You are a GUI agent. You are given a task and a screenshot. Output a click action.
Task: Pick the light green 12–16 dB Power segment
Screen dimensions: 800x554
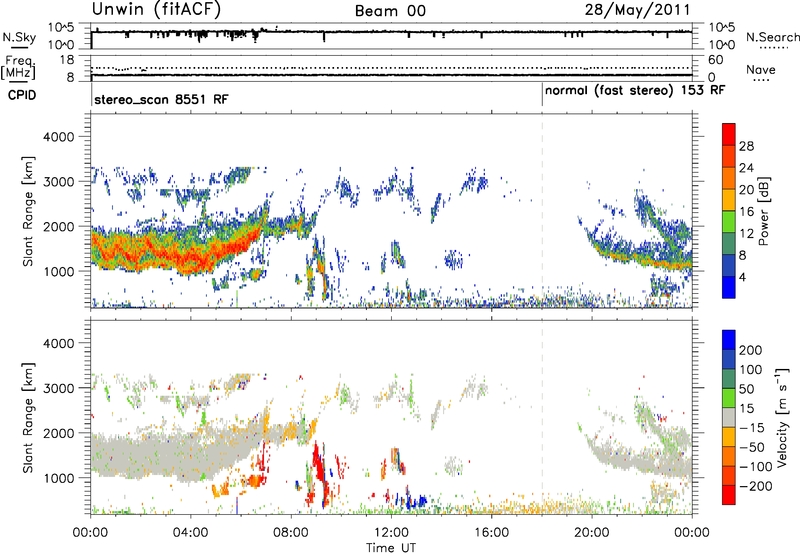(x=729, y=221)
